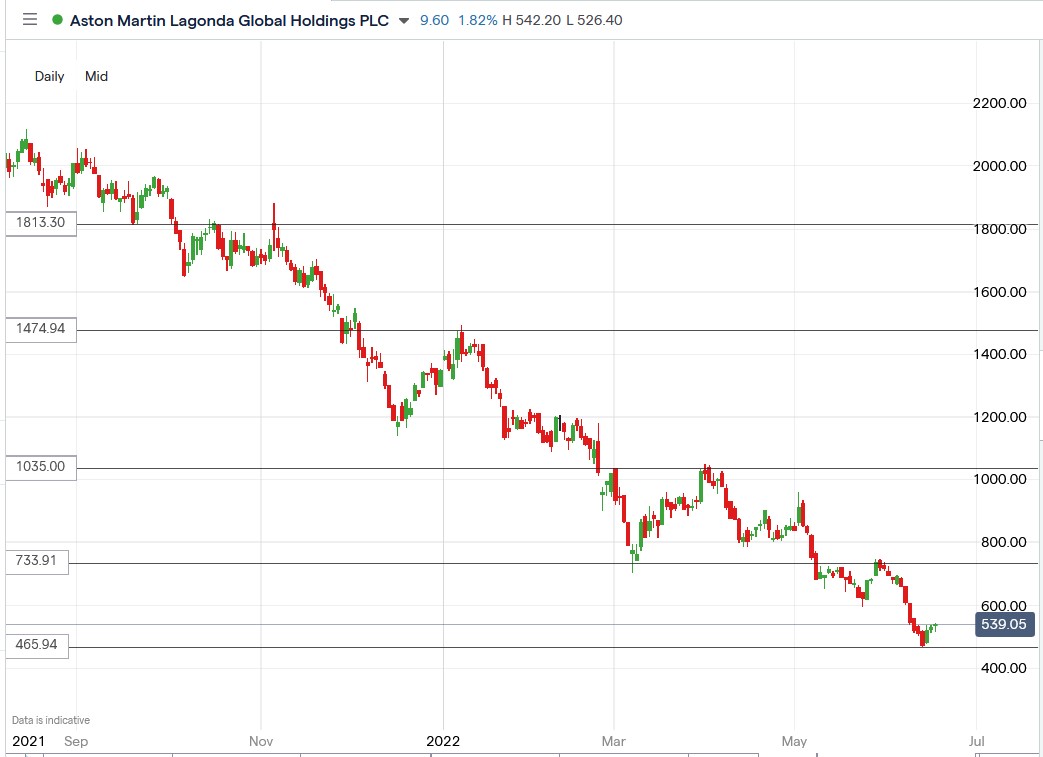
Task: Open the instrument selector dropdown arrow
Action: (403, 20)
